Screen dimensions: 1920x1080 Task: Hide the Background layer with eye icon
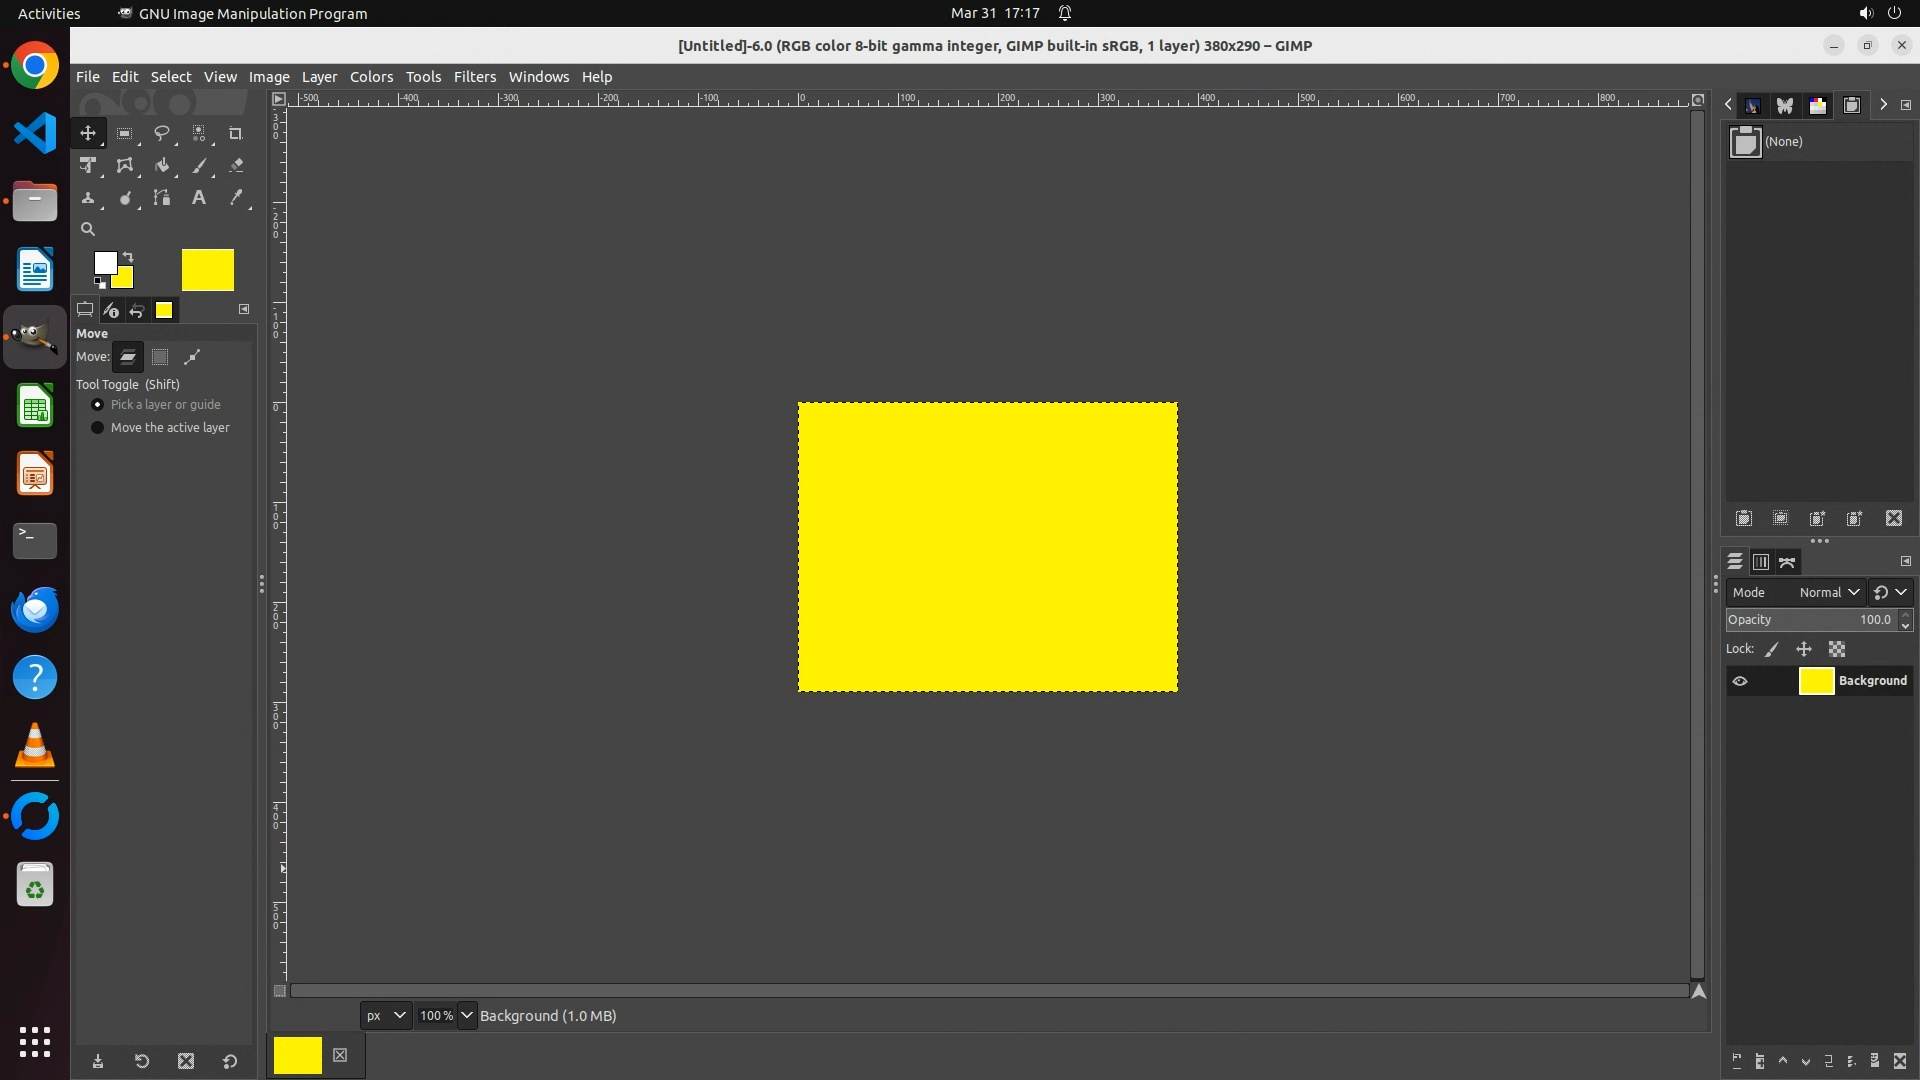click(x=1740, y=681)
